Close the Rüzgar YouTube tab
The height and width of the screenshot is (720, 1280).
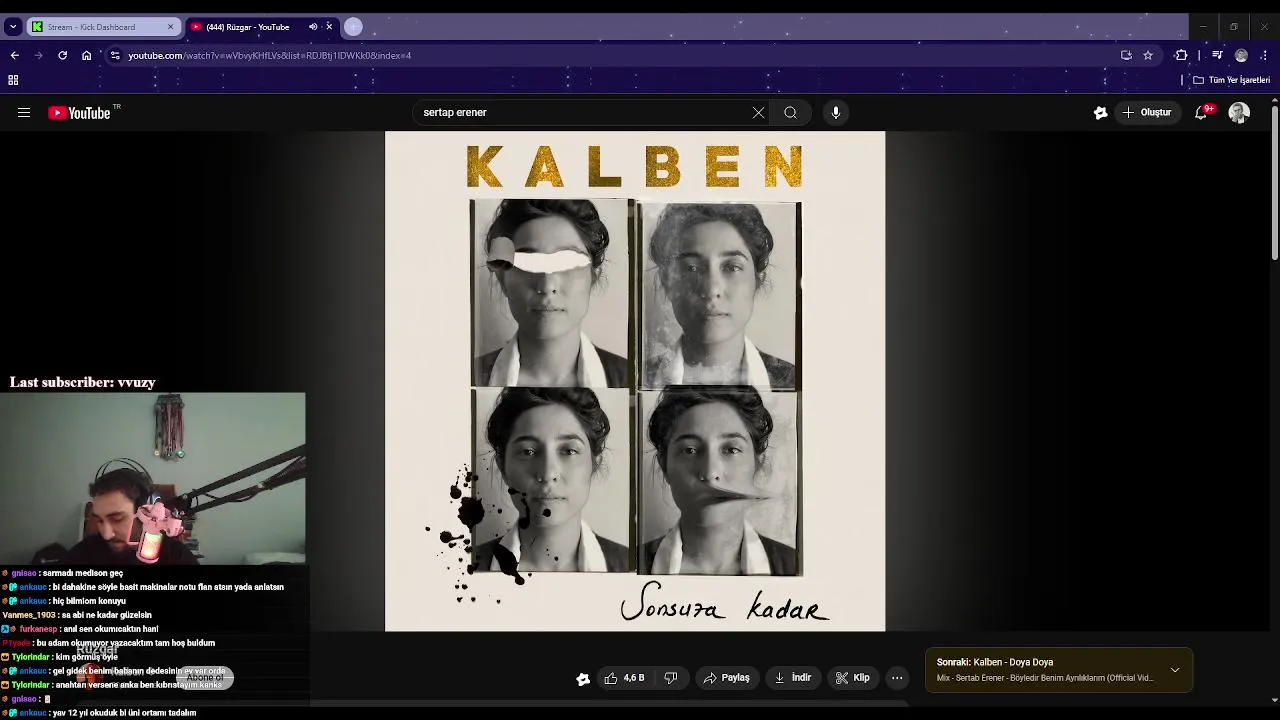coord(329,27)
